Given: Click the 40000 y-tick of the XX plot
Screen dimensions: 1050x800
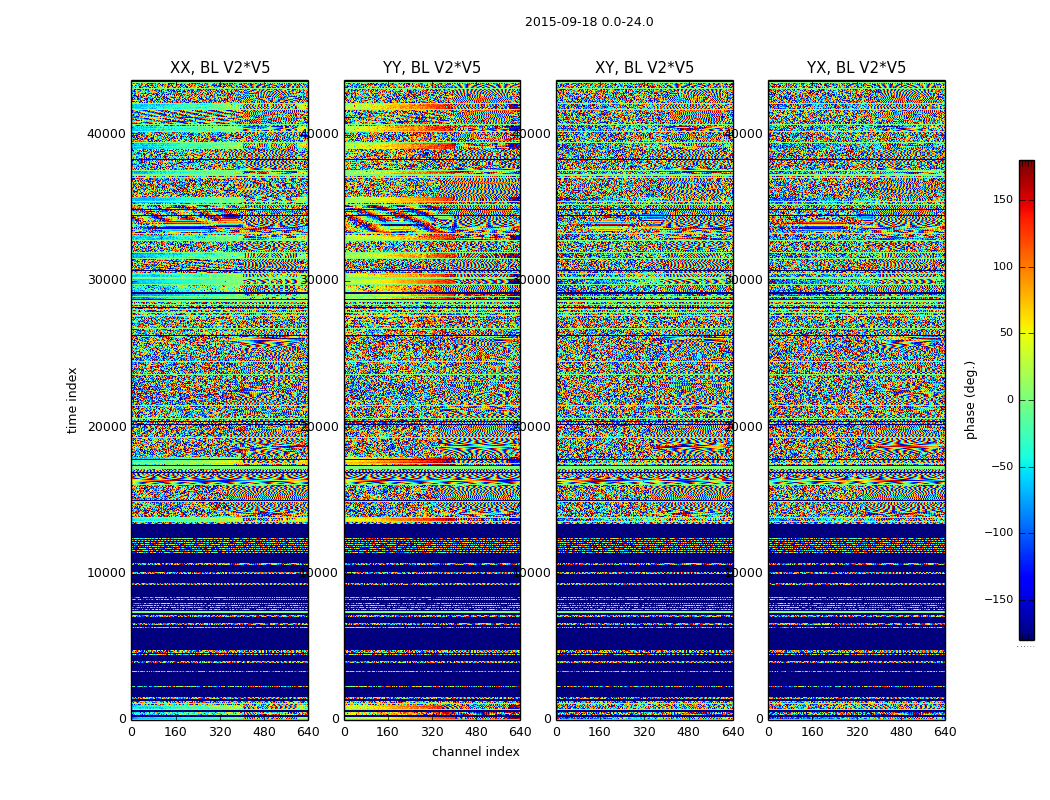Looking at the screenshot, I should point(107,134).
